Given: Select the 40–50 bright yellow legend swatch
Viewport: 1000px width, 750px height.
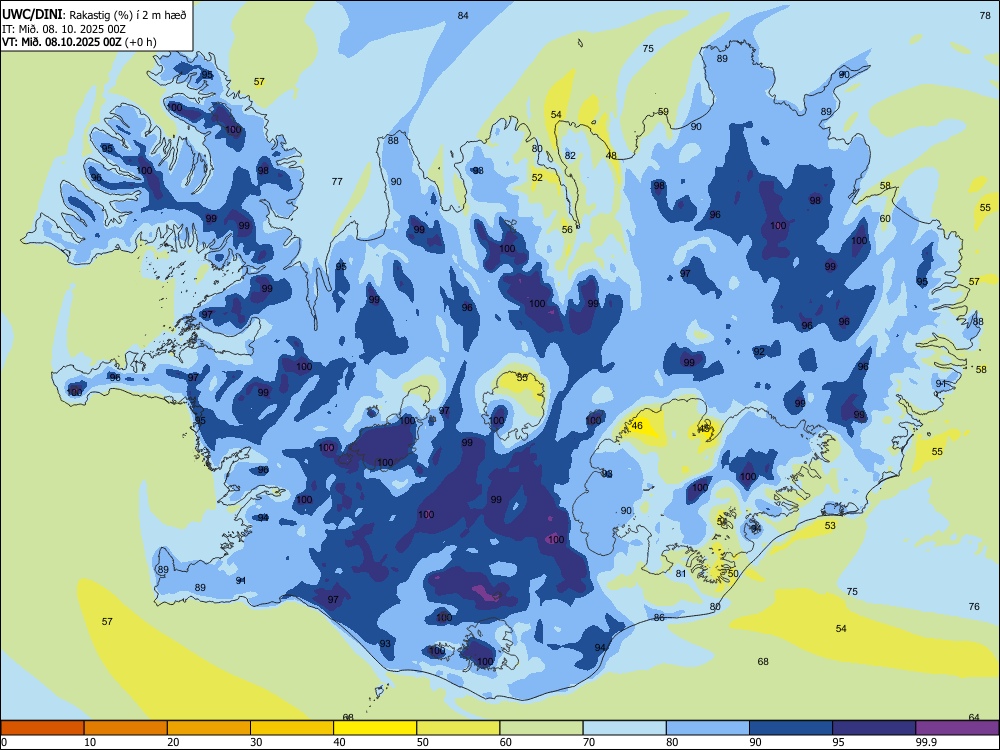Looking at the screenshot, I should (375, 728).
